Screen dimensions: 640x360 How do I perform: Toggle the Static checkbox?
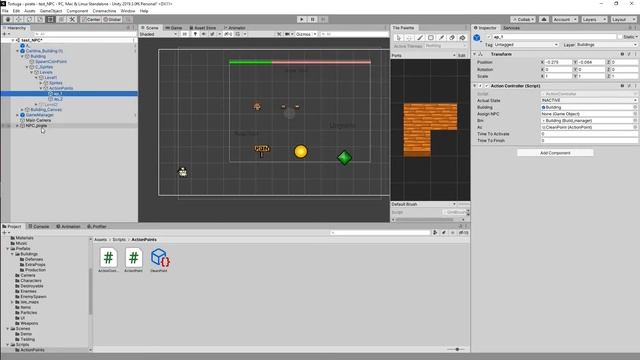(620, 37)
